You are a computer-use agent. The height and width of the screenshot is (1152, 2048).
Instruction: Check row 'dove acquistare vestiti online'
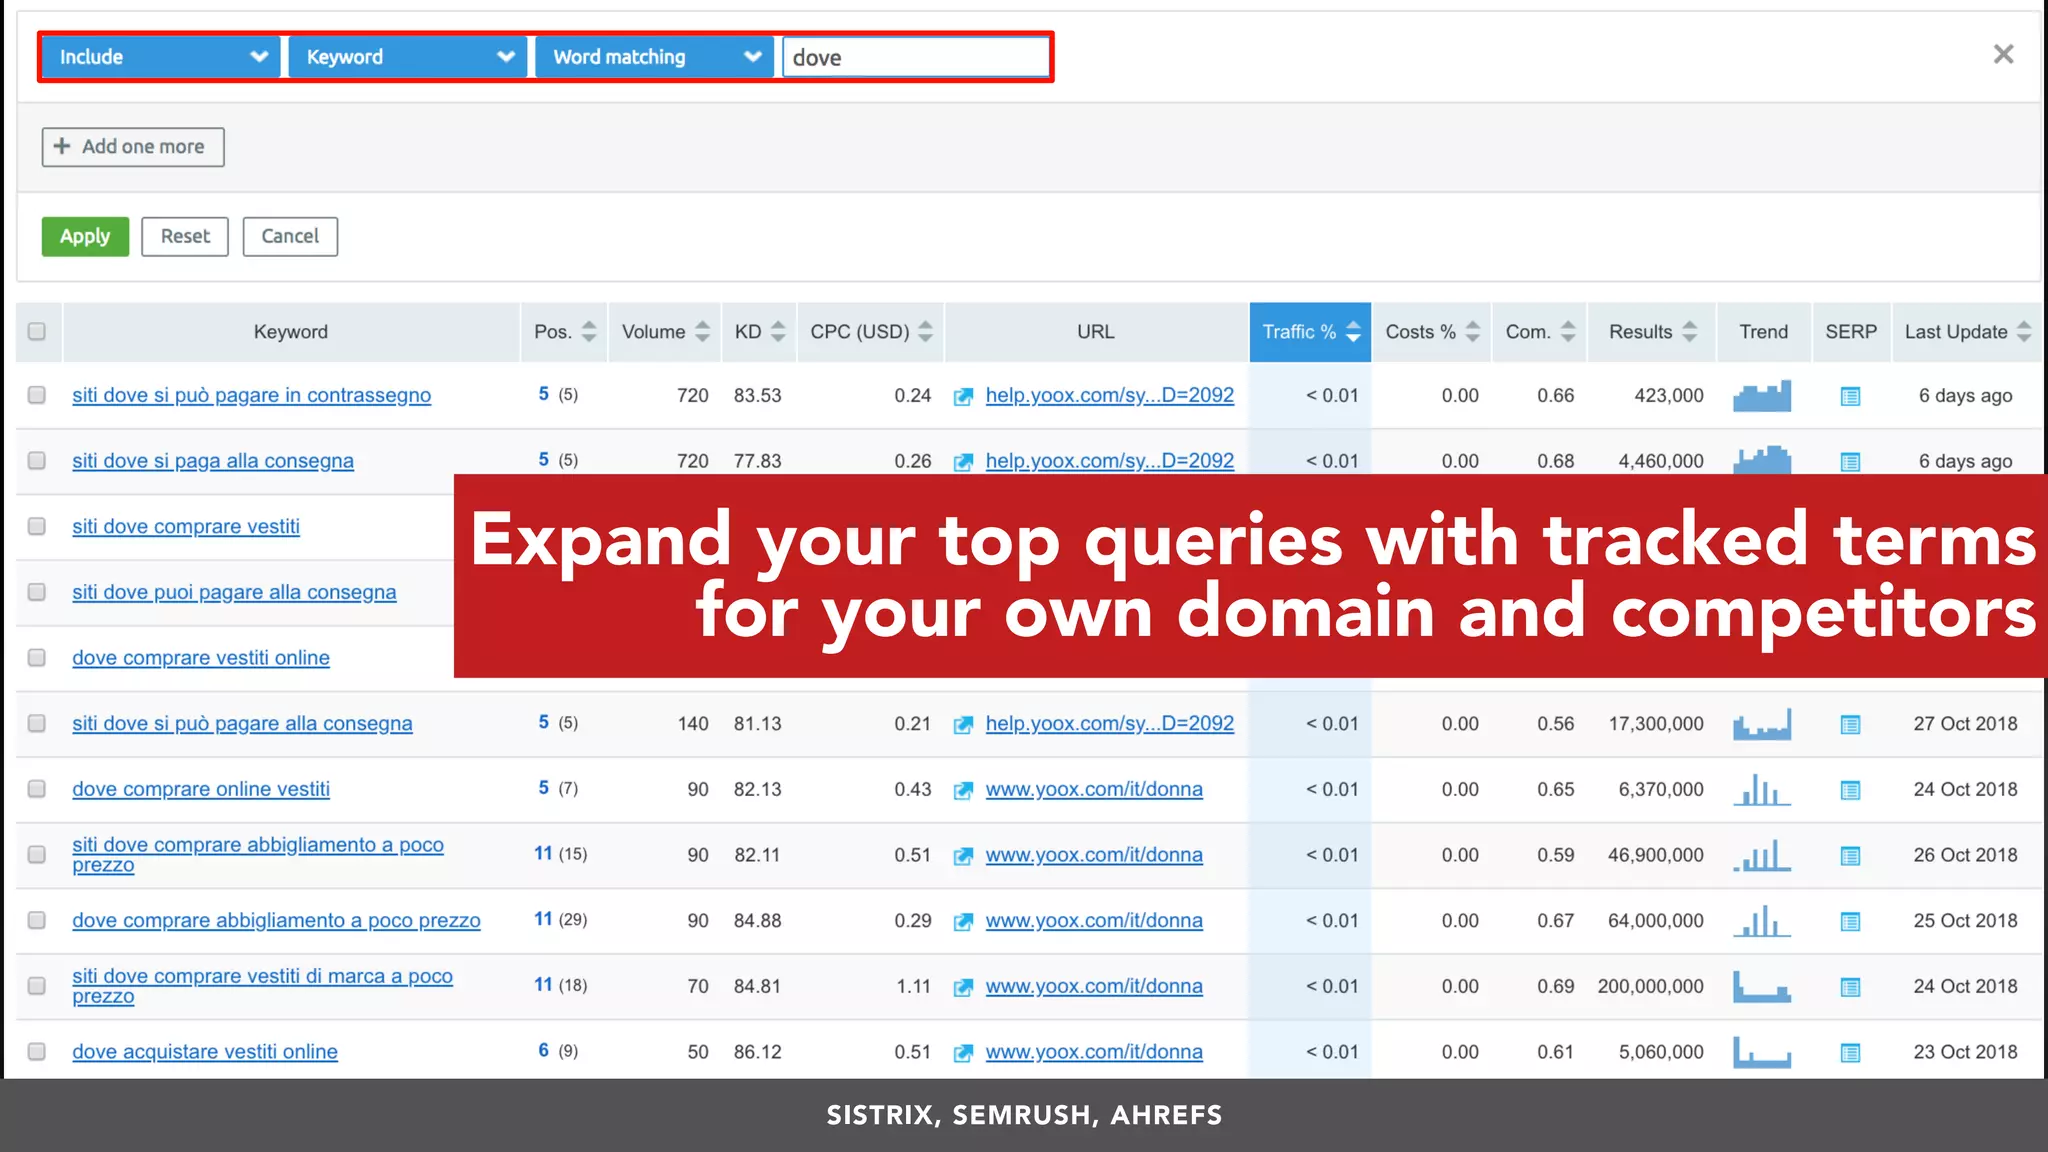point(37,1051)
